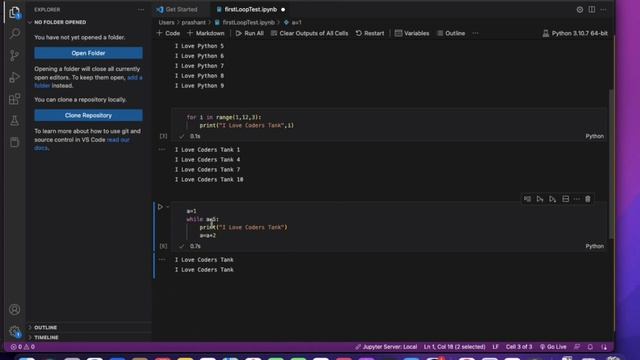
Task: Add a new Code cell
Action: coord(168,33)
